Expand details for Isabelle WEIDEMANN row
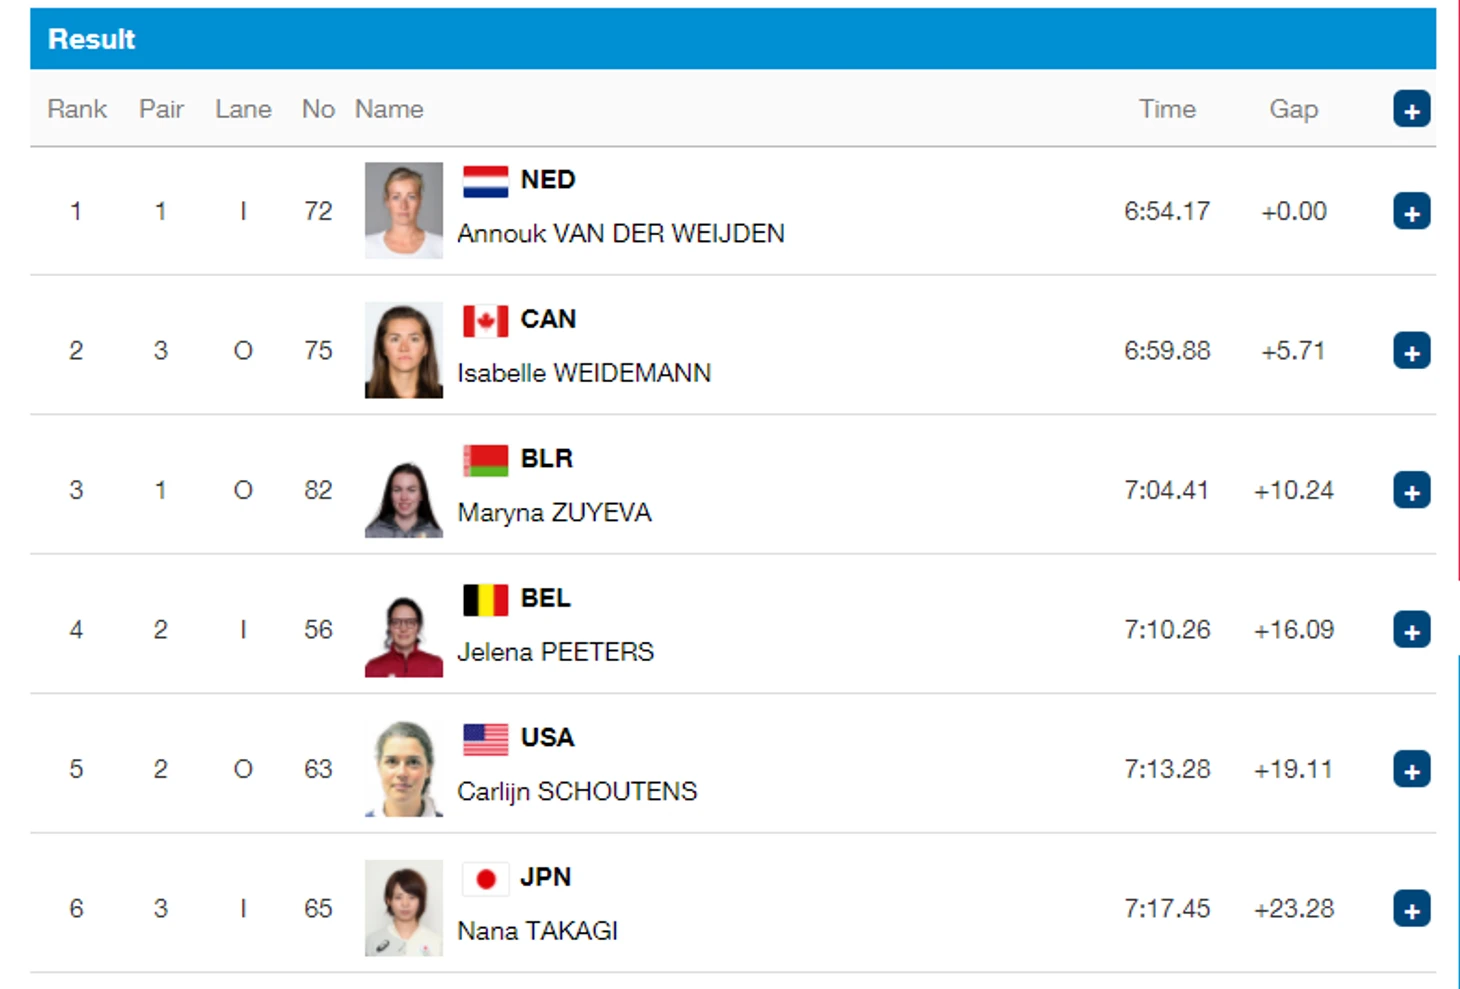Viewport: 1460px width, 989px height. coord(1411,351)
